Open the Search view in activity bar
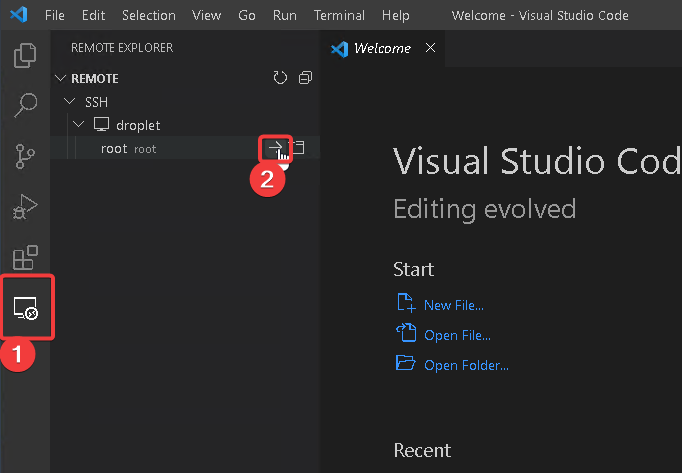The image size is (682, 473). click(x=25, y=105)
